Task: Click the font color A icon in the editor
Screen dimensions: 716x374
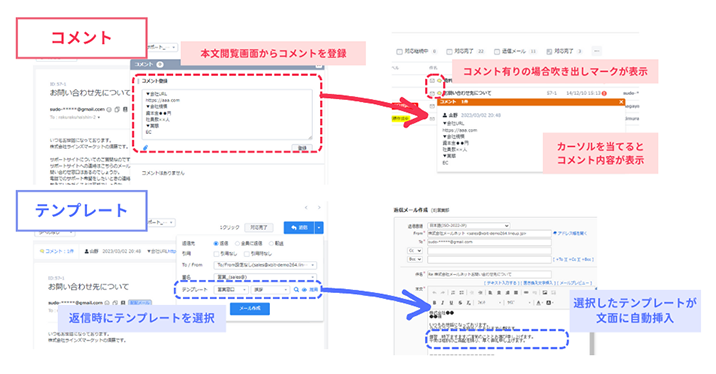Action: click(x=538, y=302)
